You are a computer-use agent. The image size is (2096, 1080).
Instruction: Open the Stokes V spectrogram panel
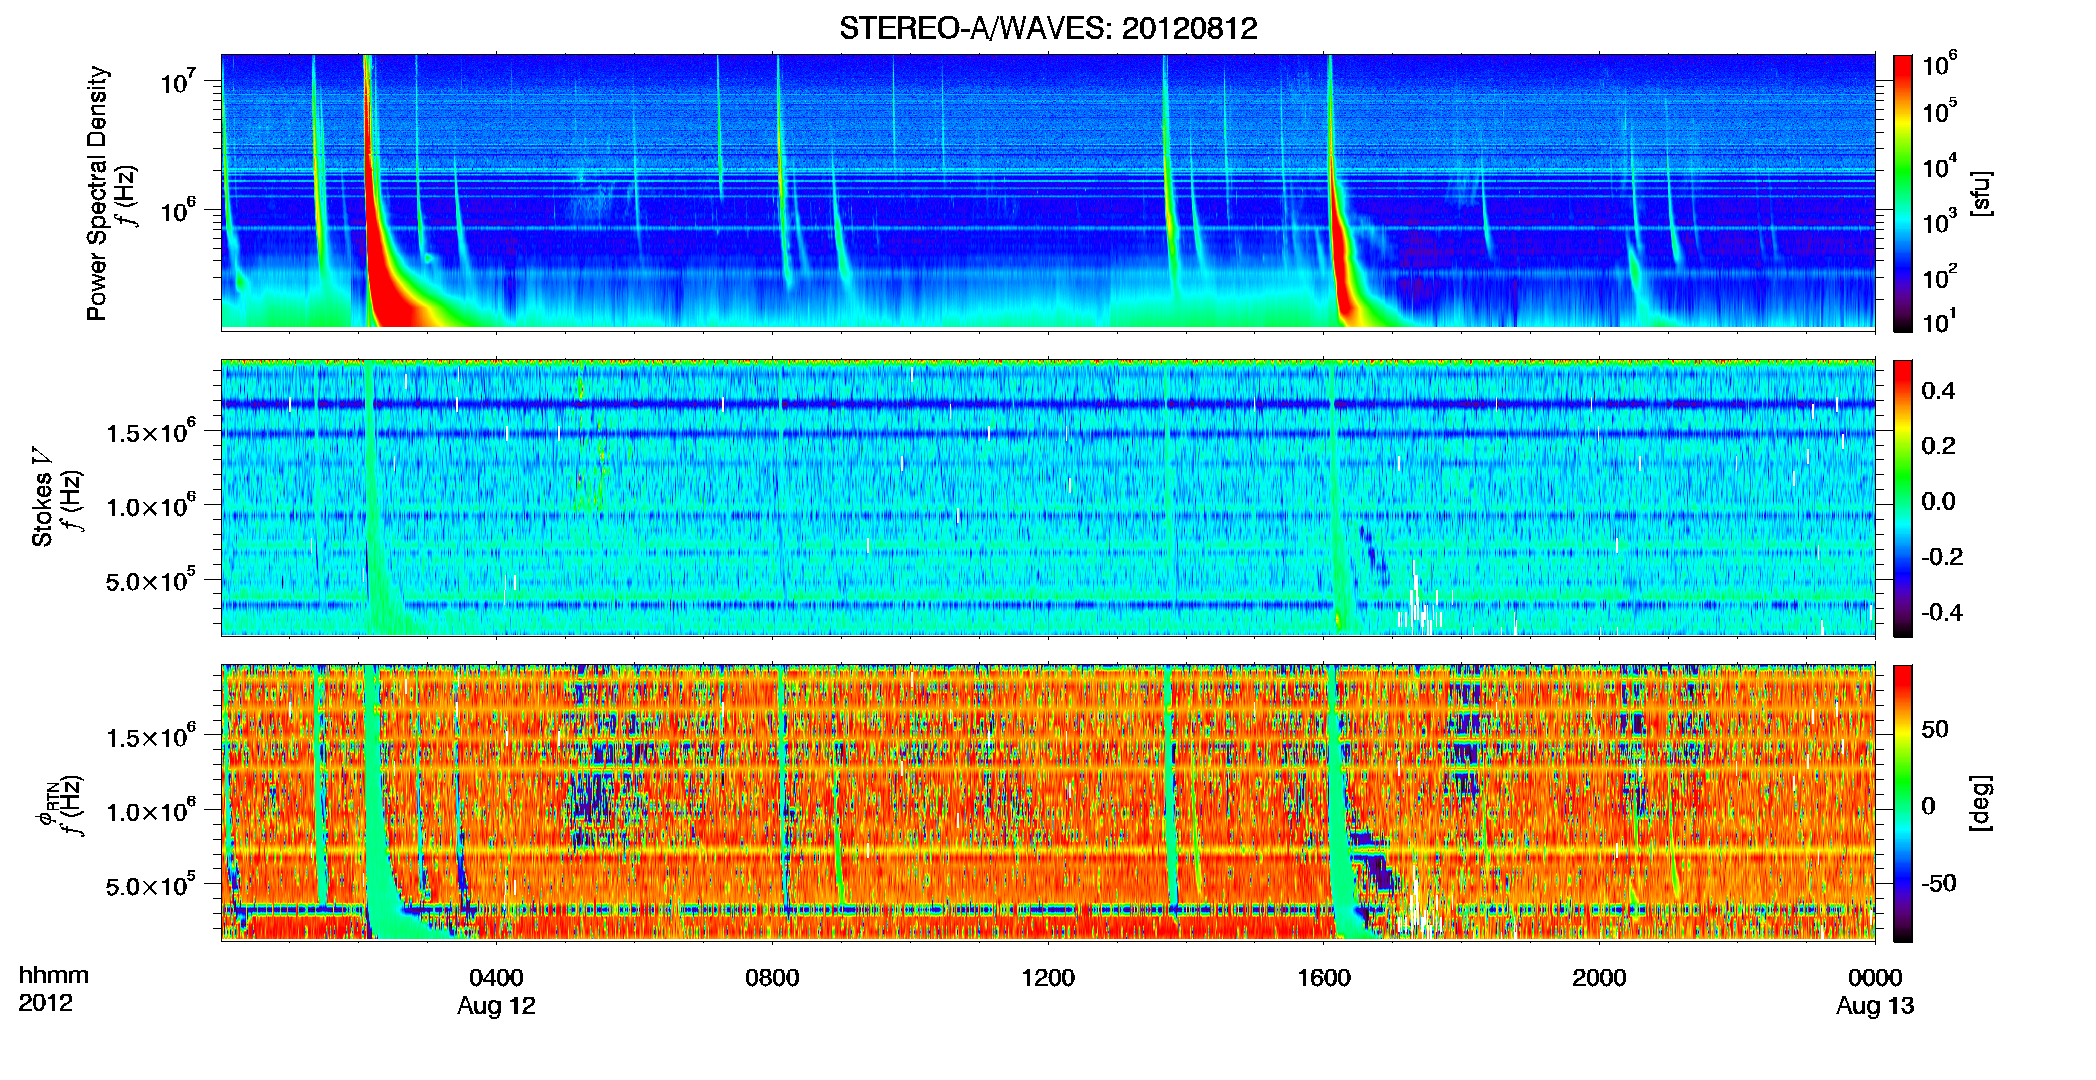tap(1048, 497)
